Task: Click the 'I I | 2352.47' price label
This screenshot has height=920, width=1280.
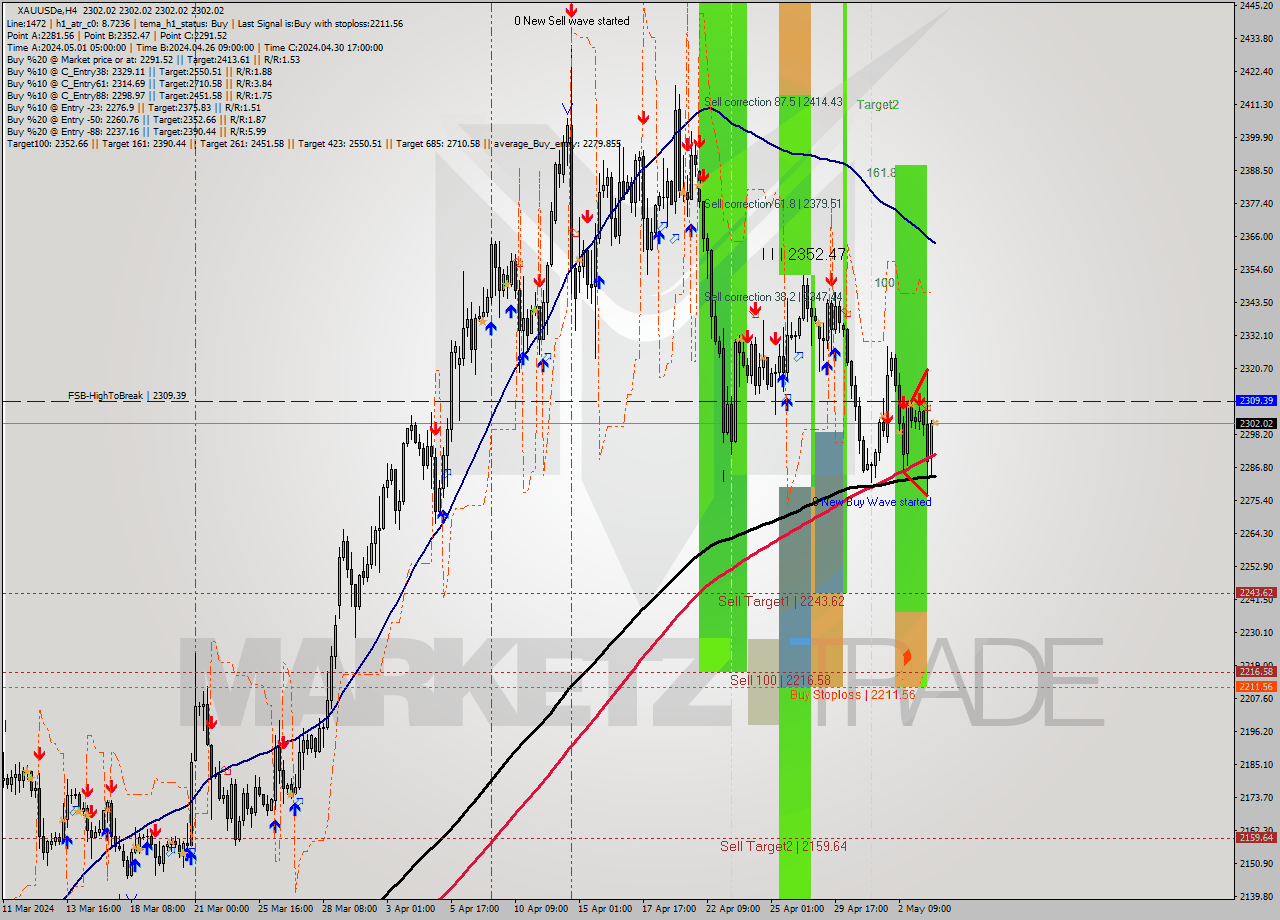Action: (804, 254)
